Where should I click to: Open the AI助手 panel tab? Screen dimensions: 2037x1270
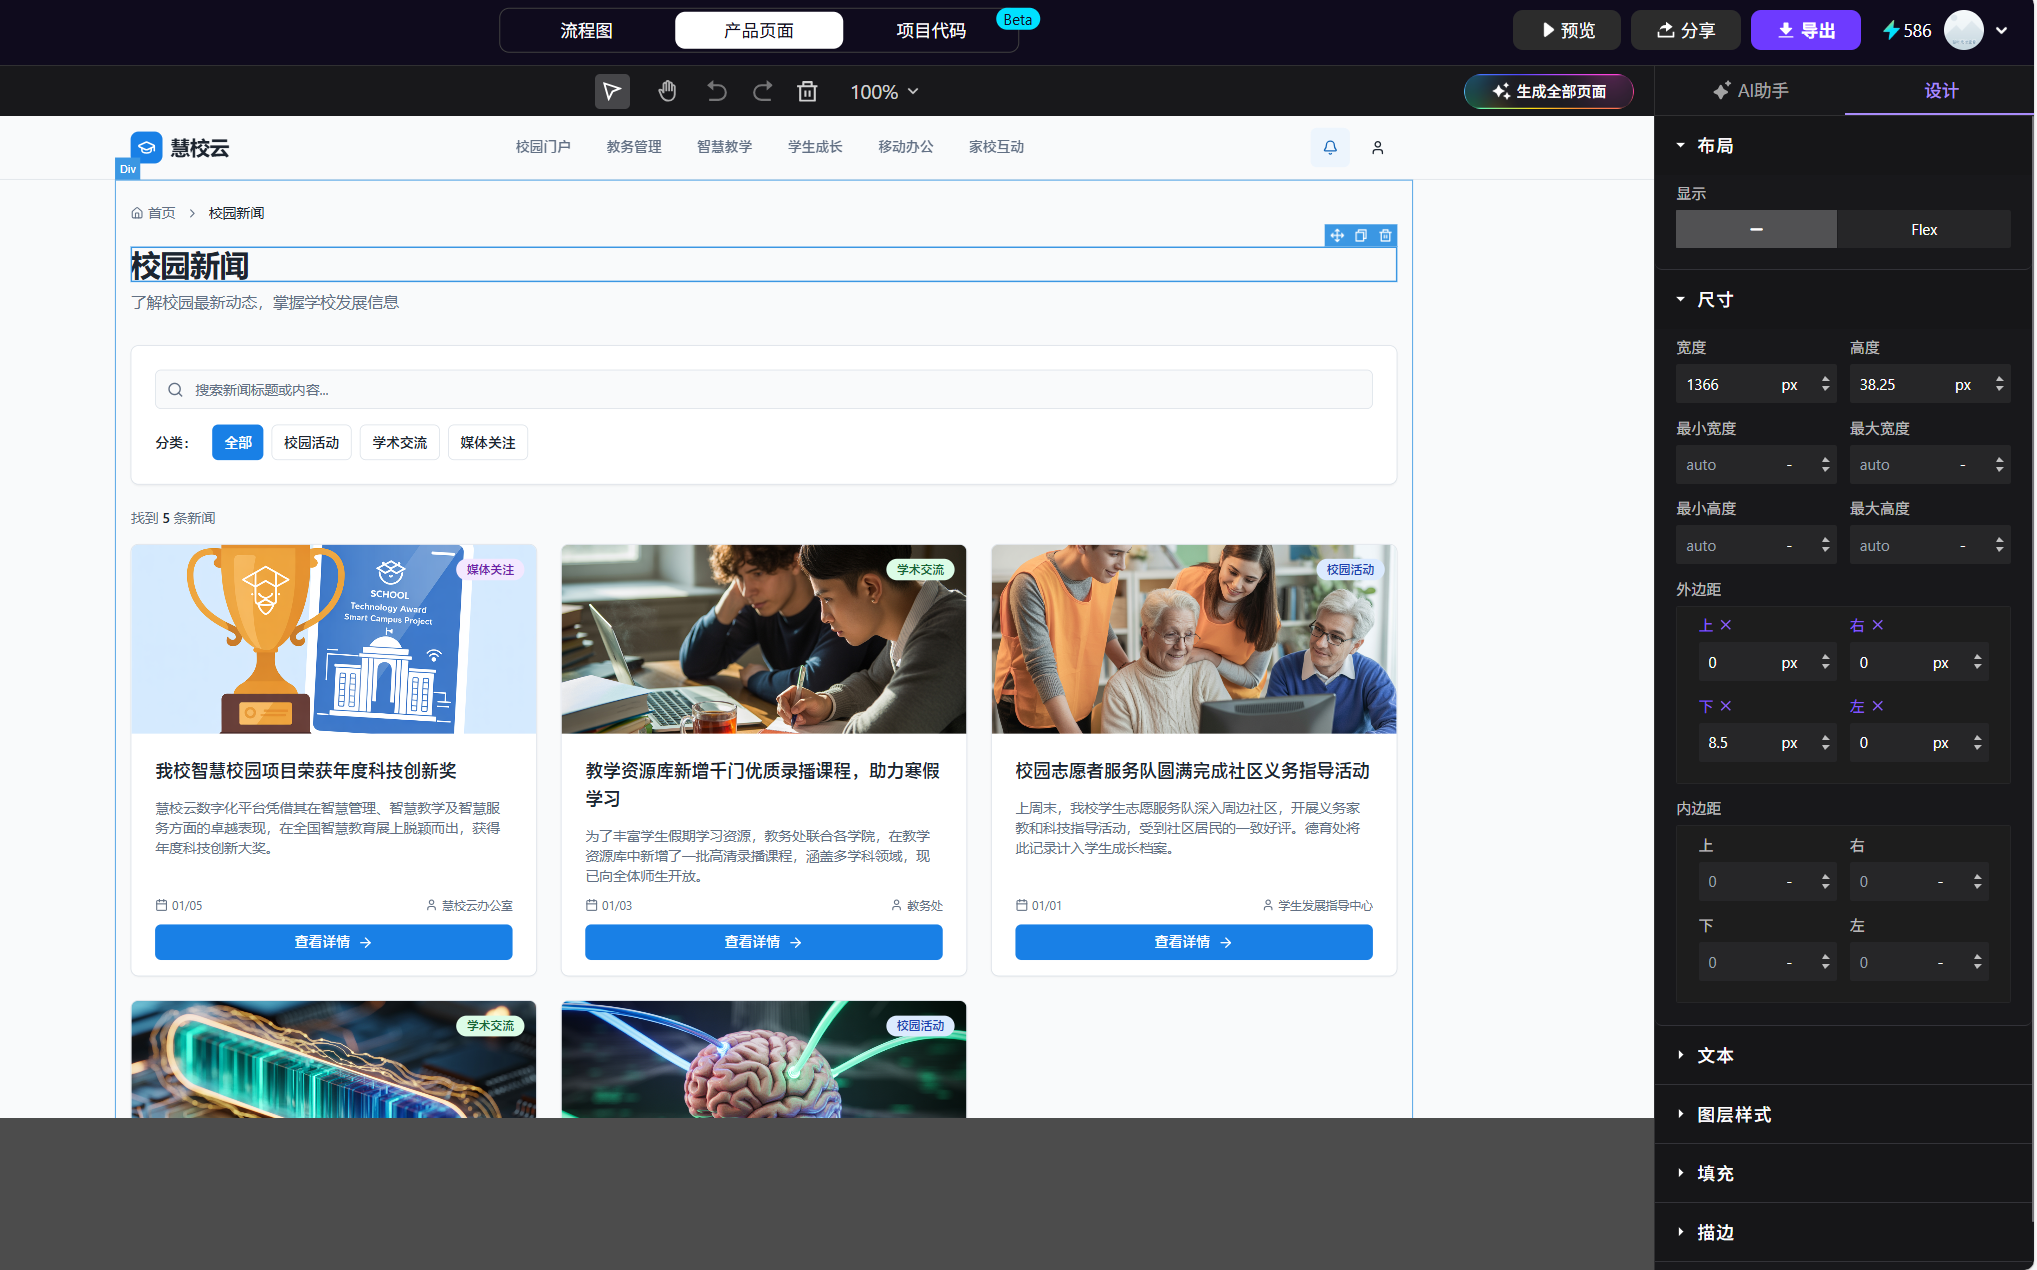click(1750, 91)
